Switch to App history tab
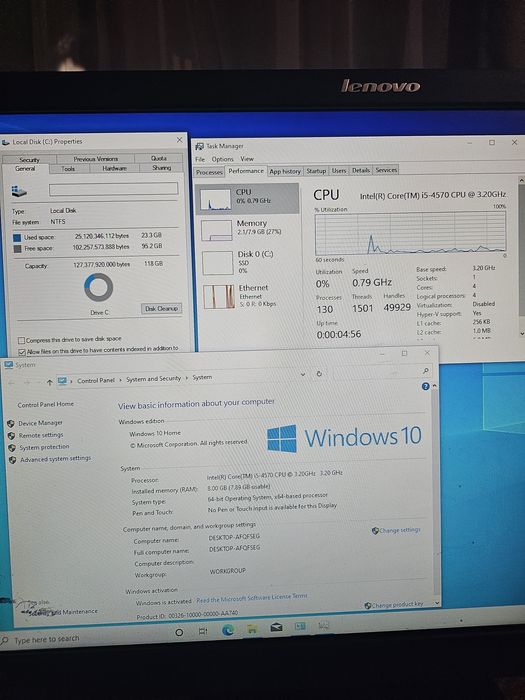525x700 pixels. [x=285, y=171]
